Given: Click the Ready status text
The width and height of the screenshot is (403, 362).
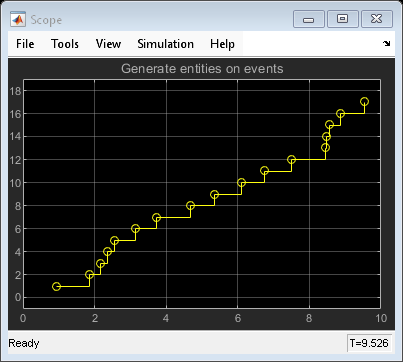Looking at the screenshot, I should [24, 343].
